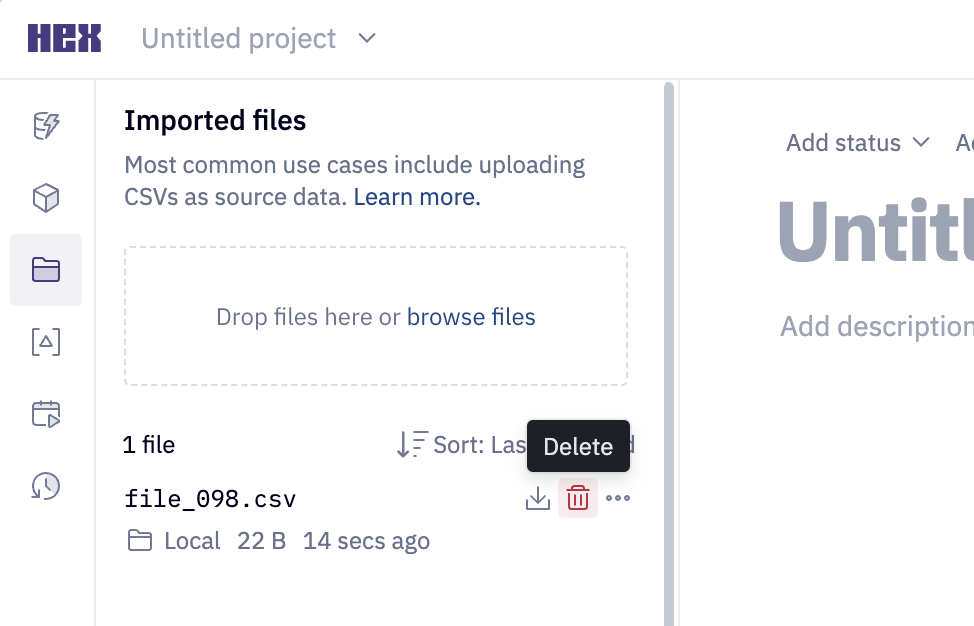Click browse files to upload
This screenshot has height=626, width=974.
[471, 316]
